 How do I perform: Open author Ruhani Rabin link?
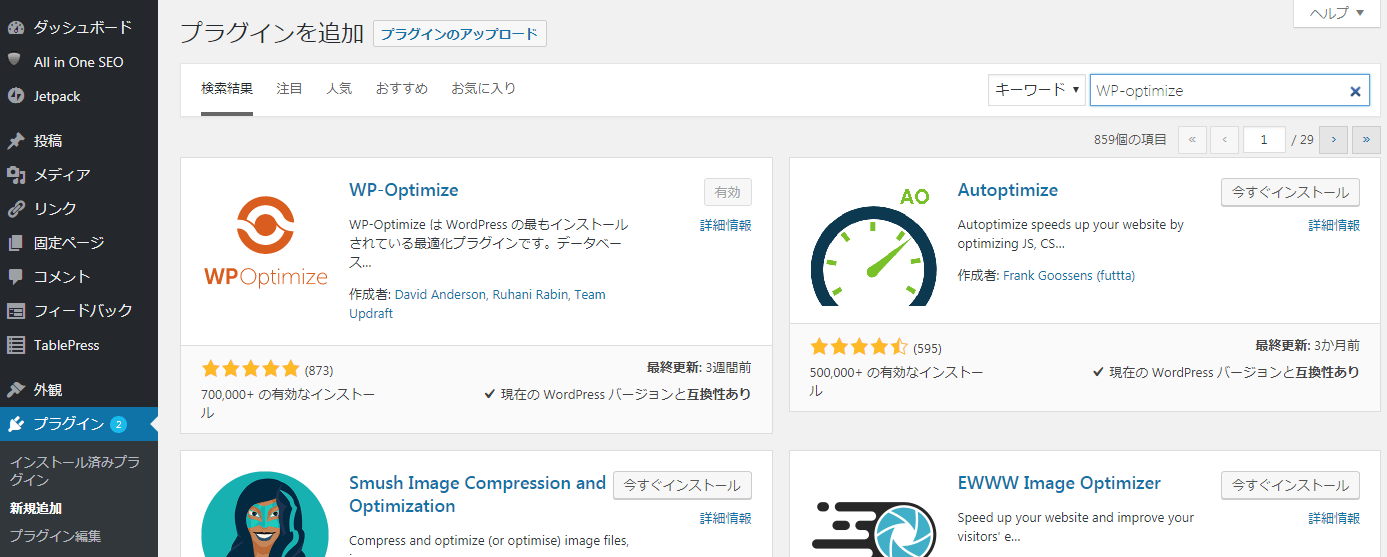(530, 295)
